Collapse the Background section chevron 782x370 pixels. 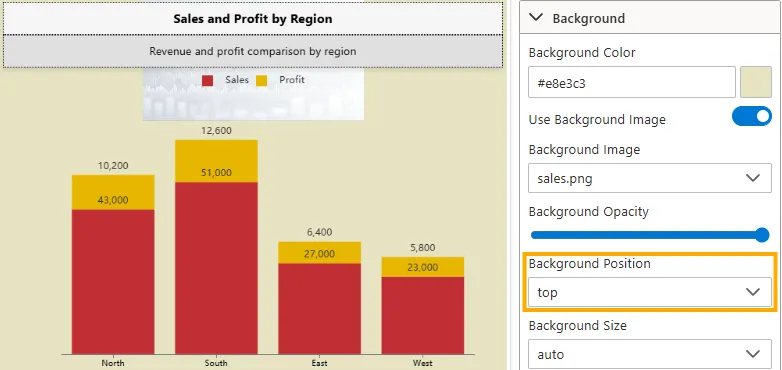[x=536, y=17]
